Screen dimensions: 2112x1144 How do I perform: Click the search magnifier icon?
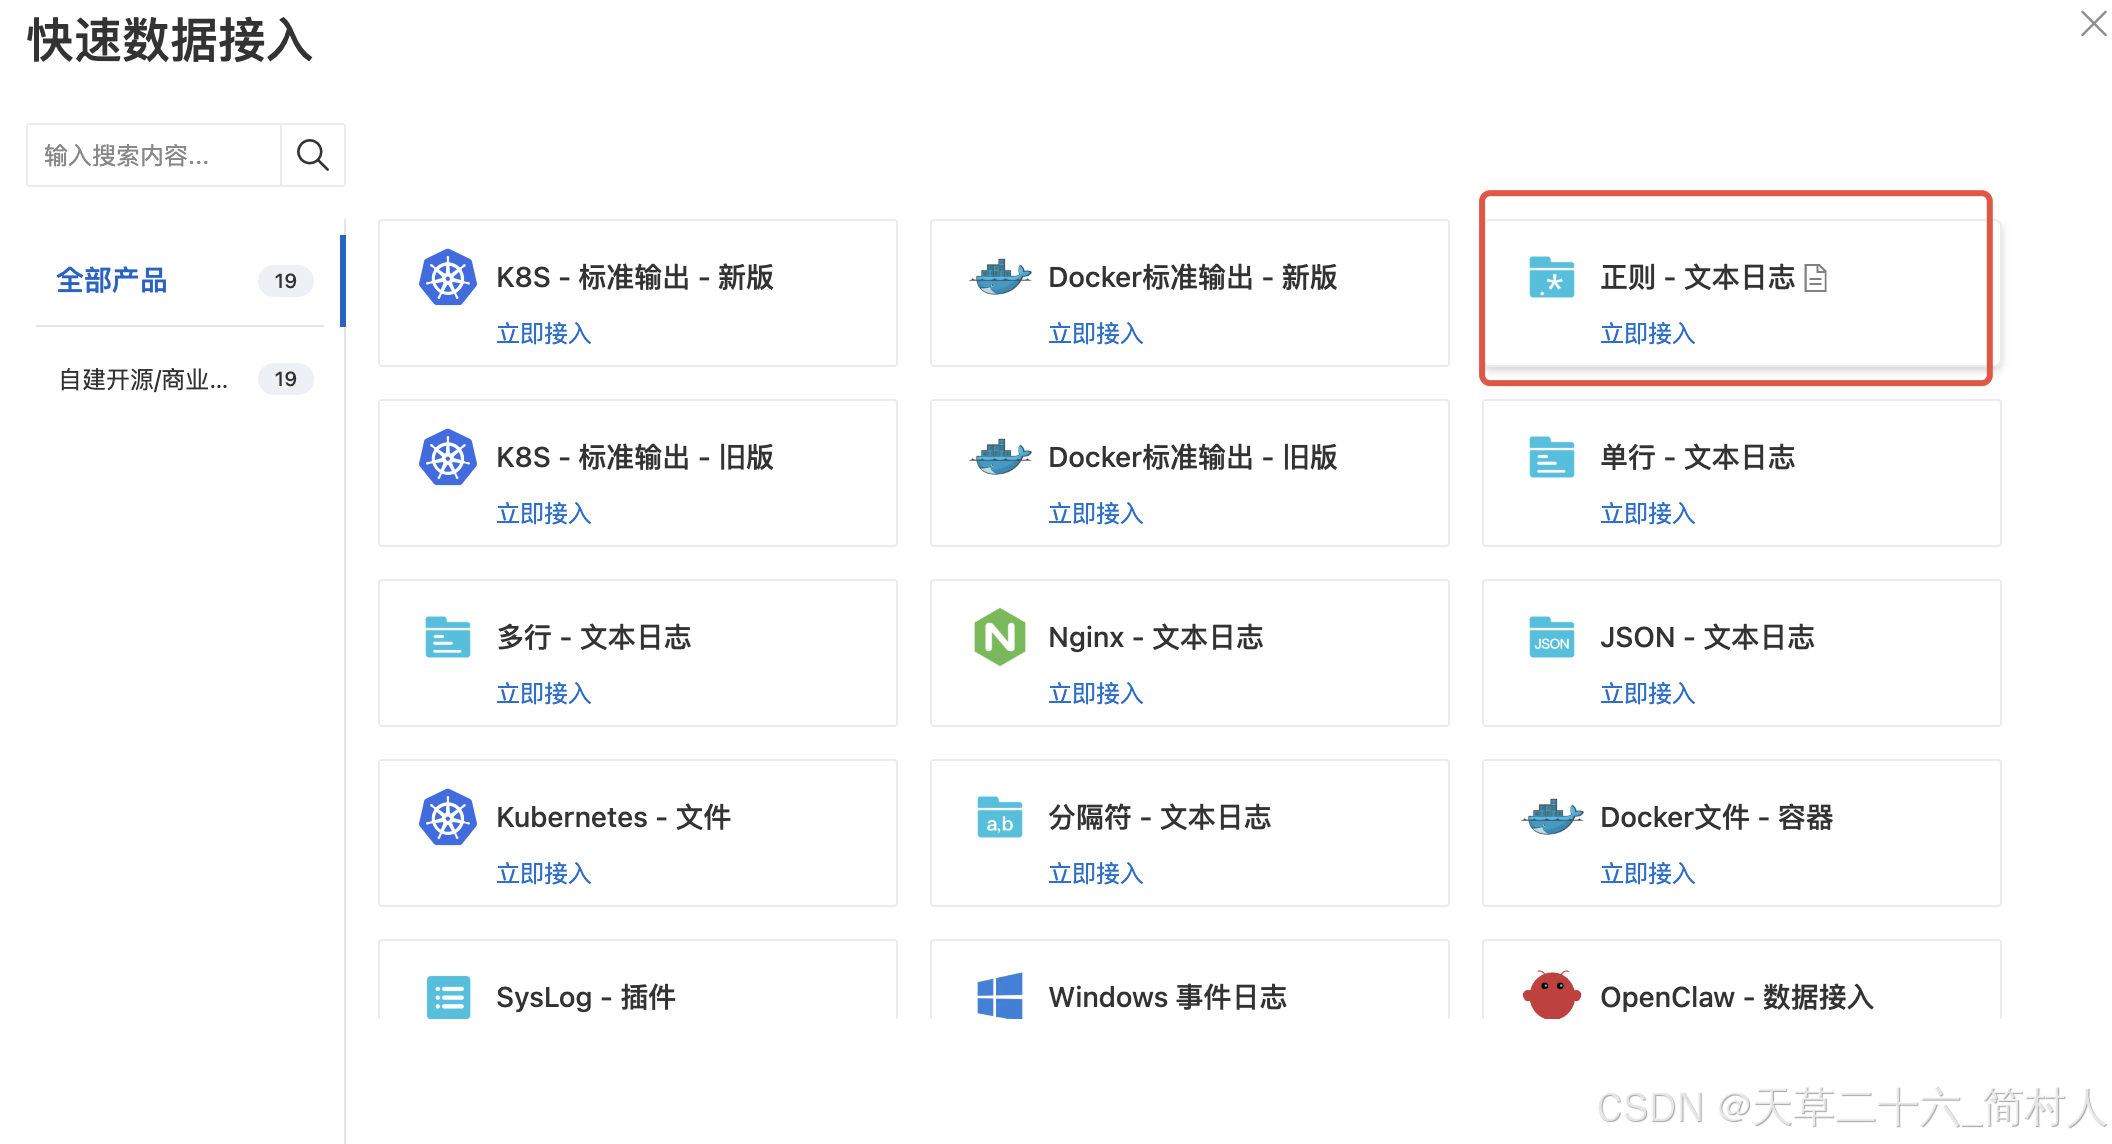pyautogui.click(x=312, y=155)
